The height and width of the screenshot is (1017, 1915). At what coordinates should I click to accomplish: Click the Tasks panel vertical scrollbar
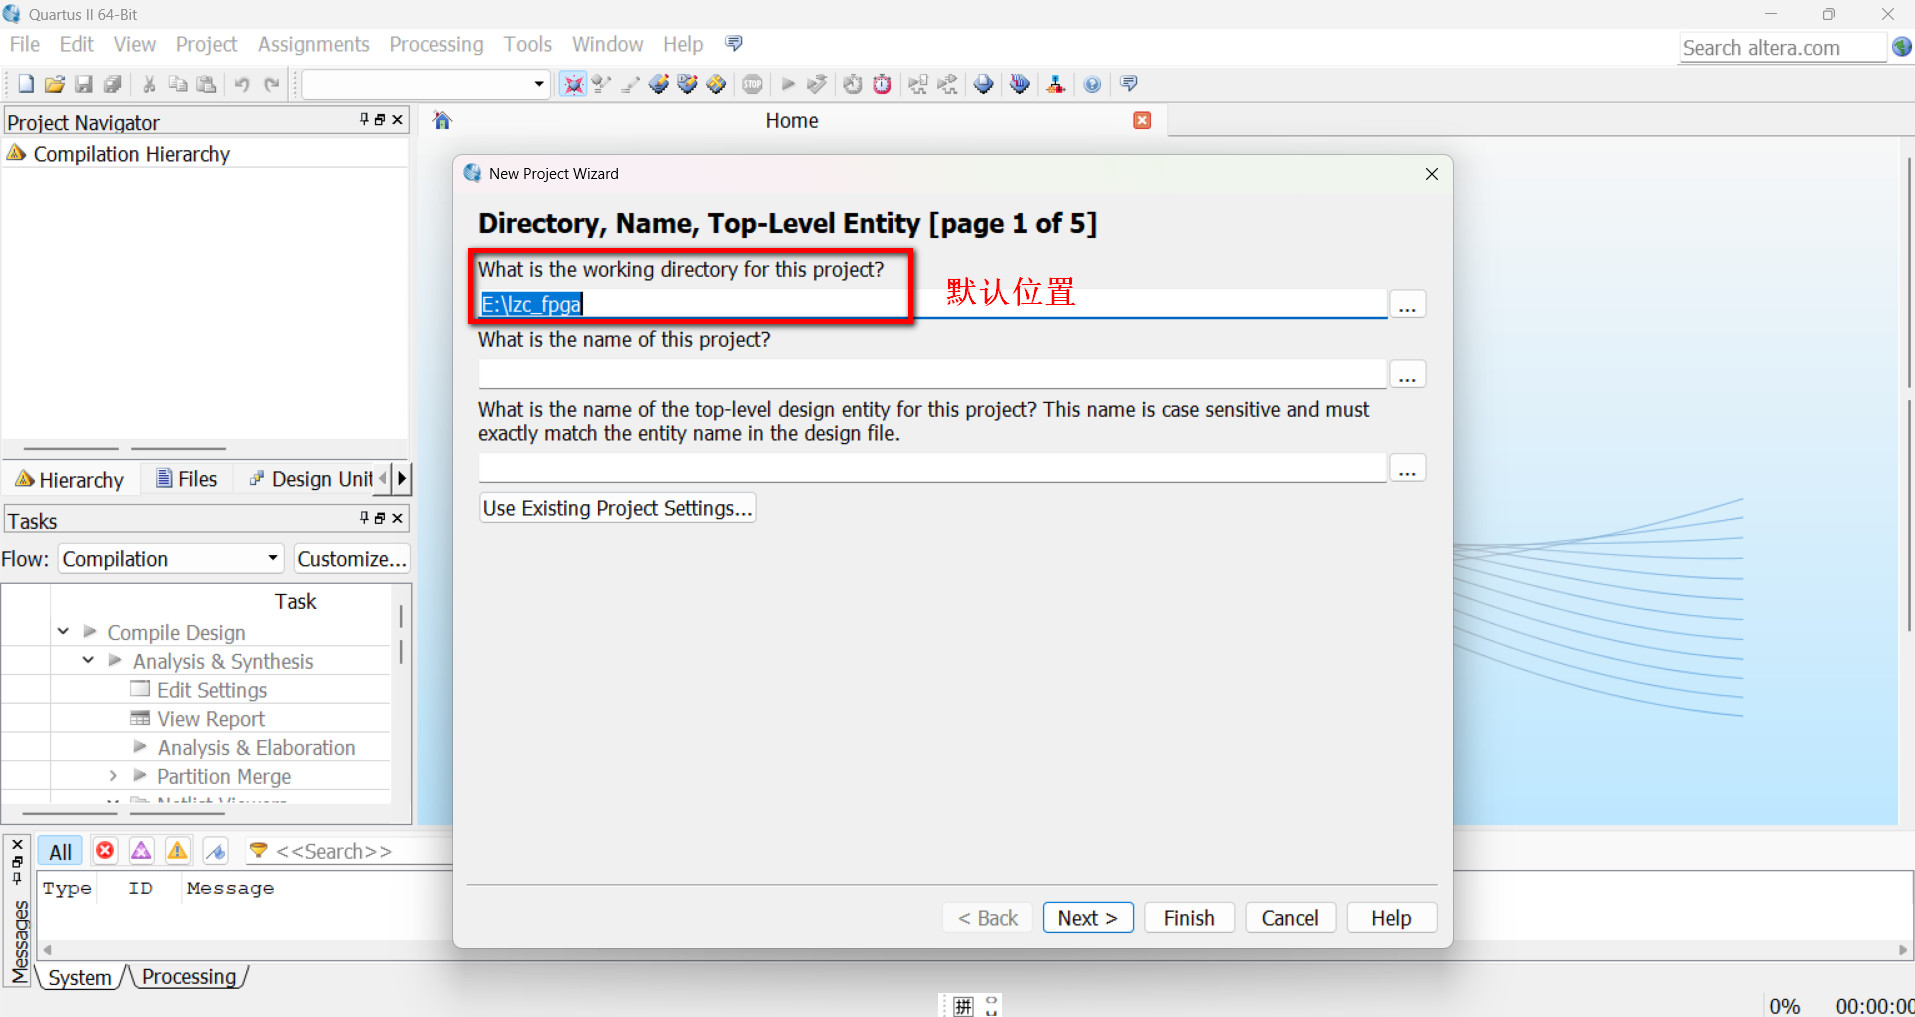click(401, 634)
